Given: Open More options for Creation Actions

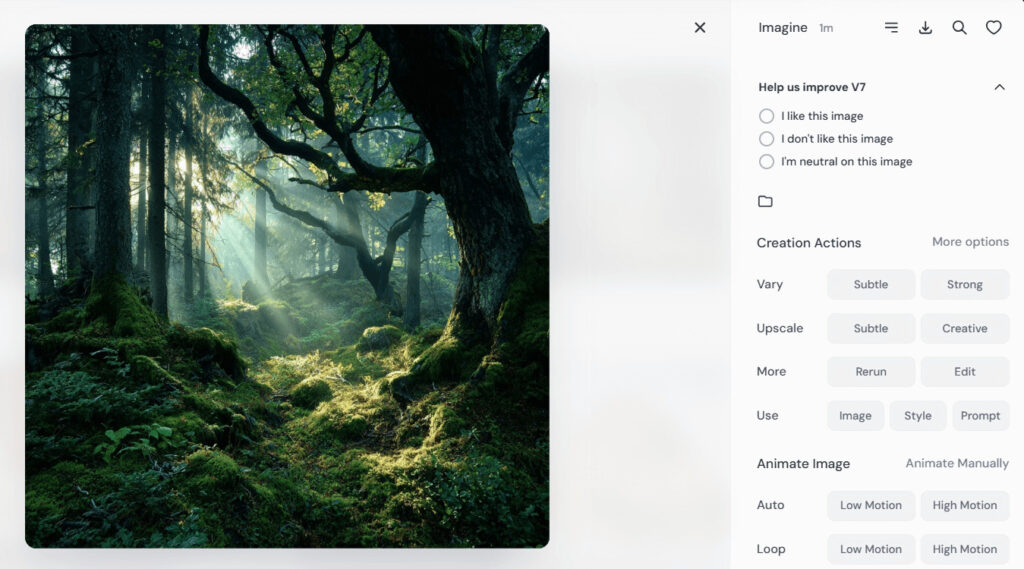Looking at the screenshot, I should (x=970, y=242).
